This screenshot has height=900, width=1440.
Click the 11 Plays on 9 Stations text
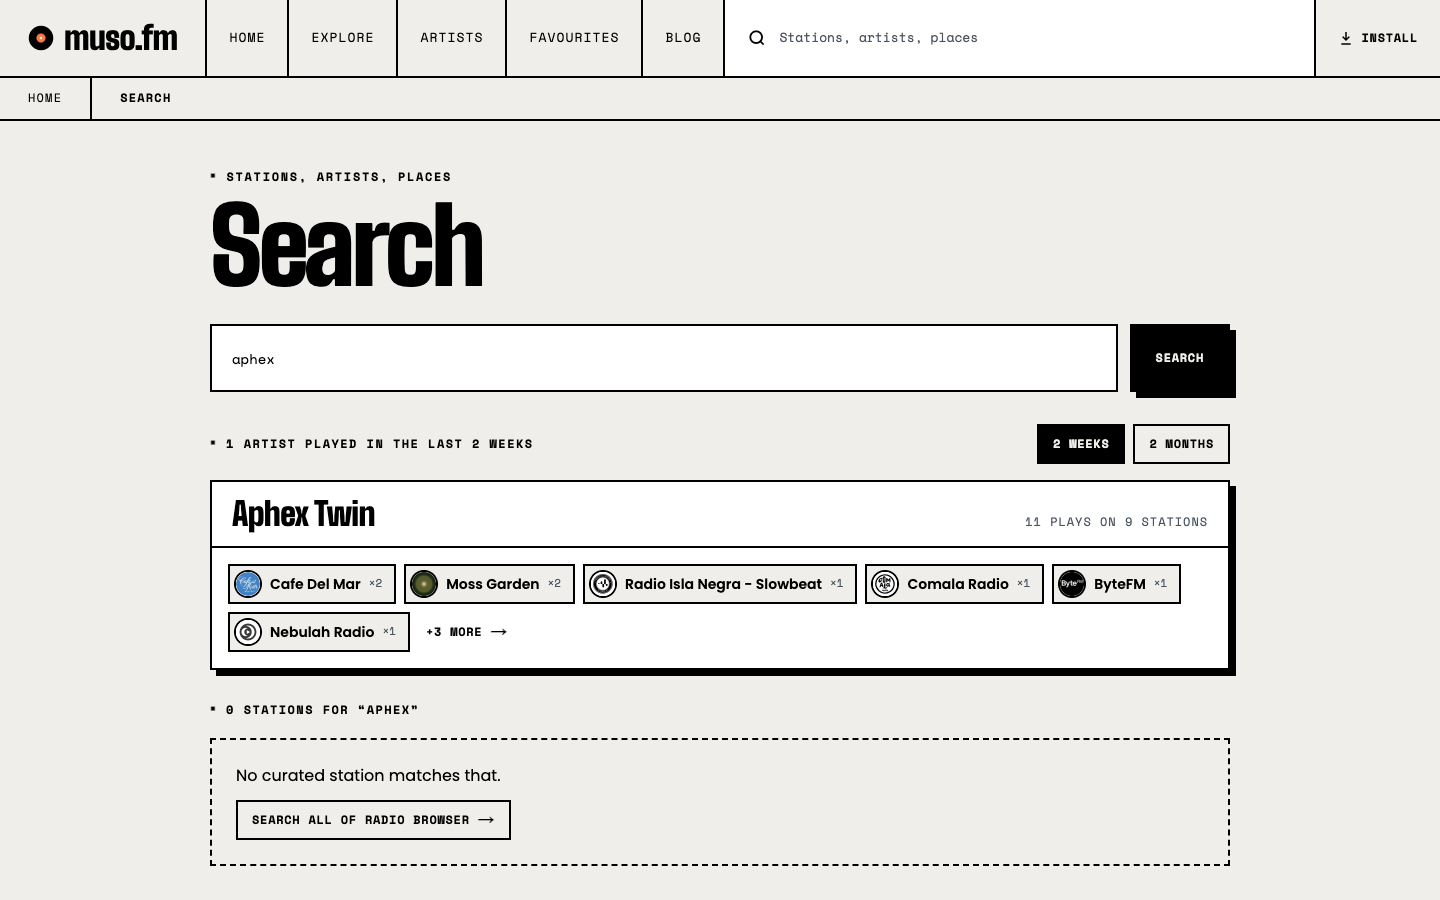click(1116, 522)
